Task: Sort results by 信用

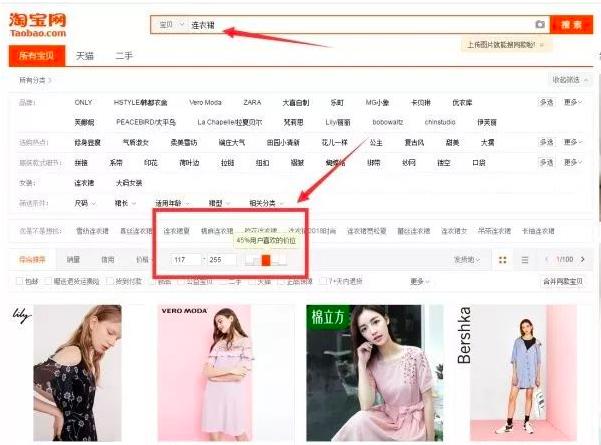Action: 108,260
